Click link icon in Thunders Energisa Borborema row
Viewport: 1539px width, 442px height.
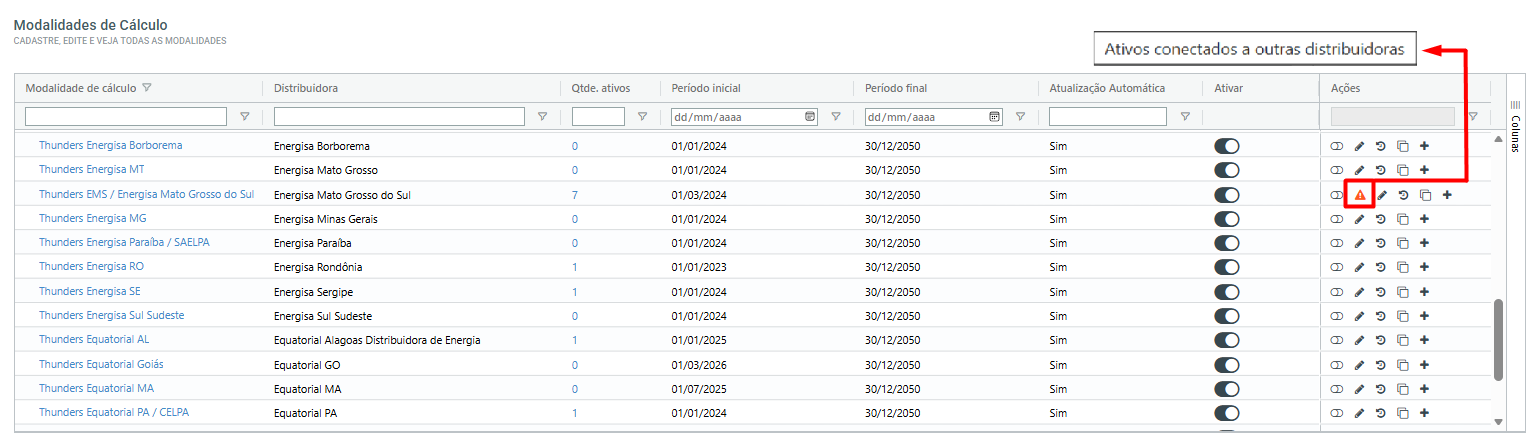[1337, 146]
